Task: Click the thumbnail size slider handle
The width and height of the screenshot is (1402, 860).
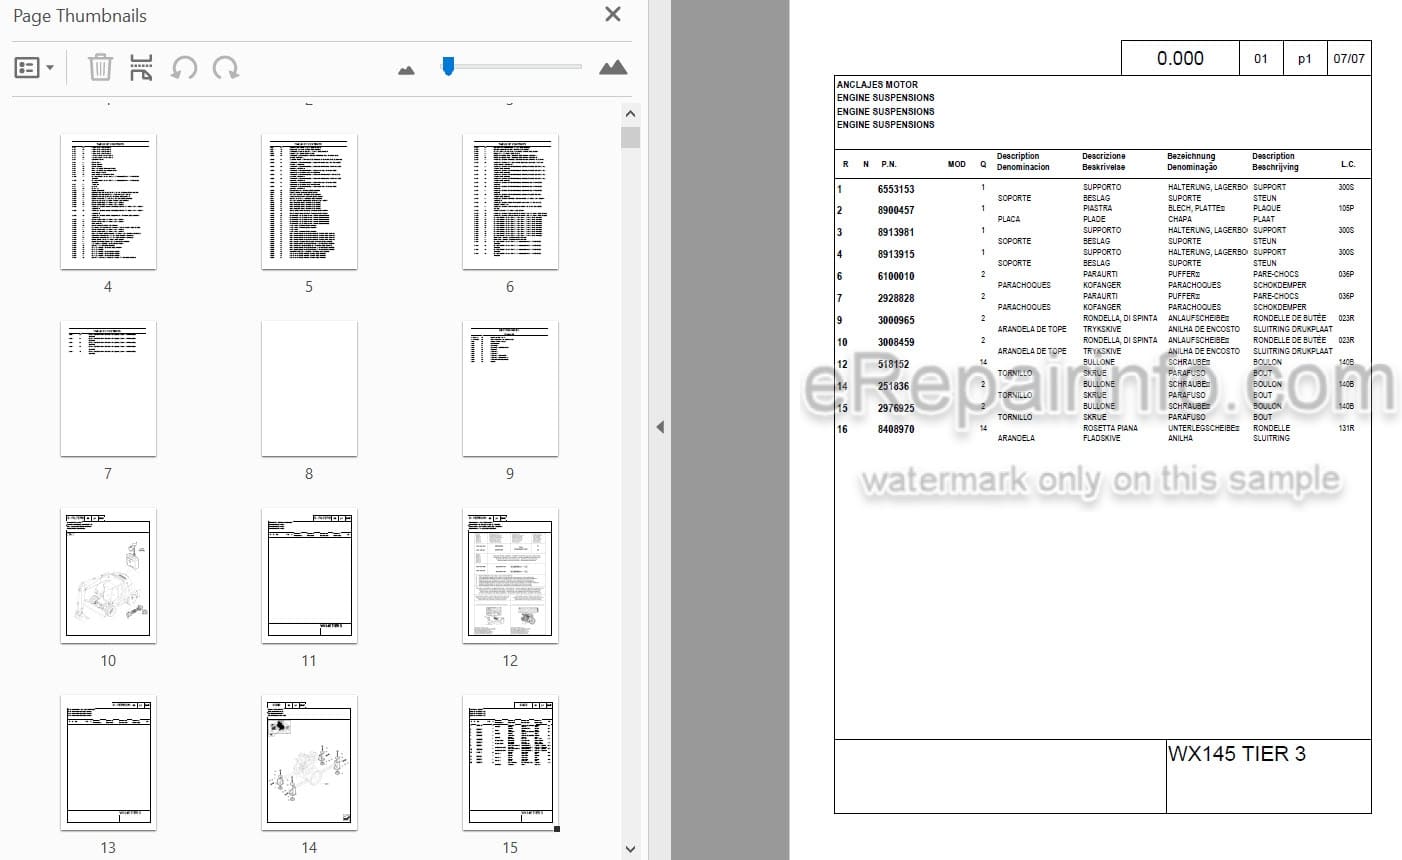Action: click(448, 66)
